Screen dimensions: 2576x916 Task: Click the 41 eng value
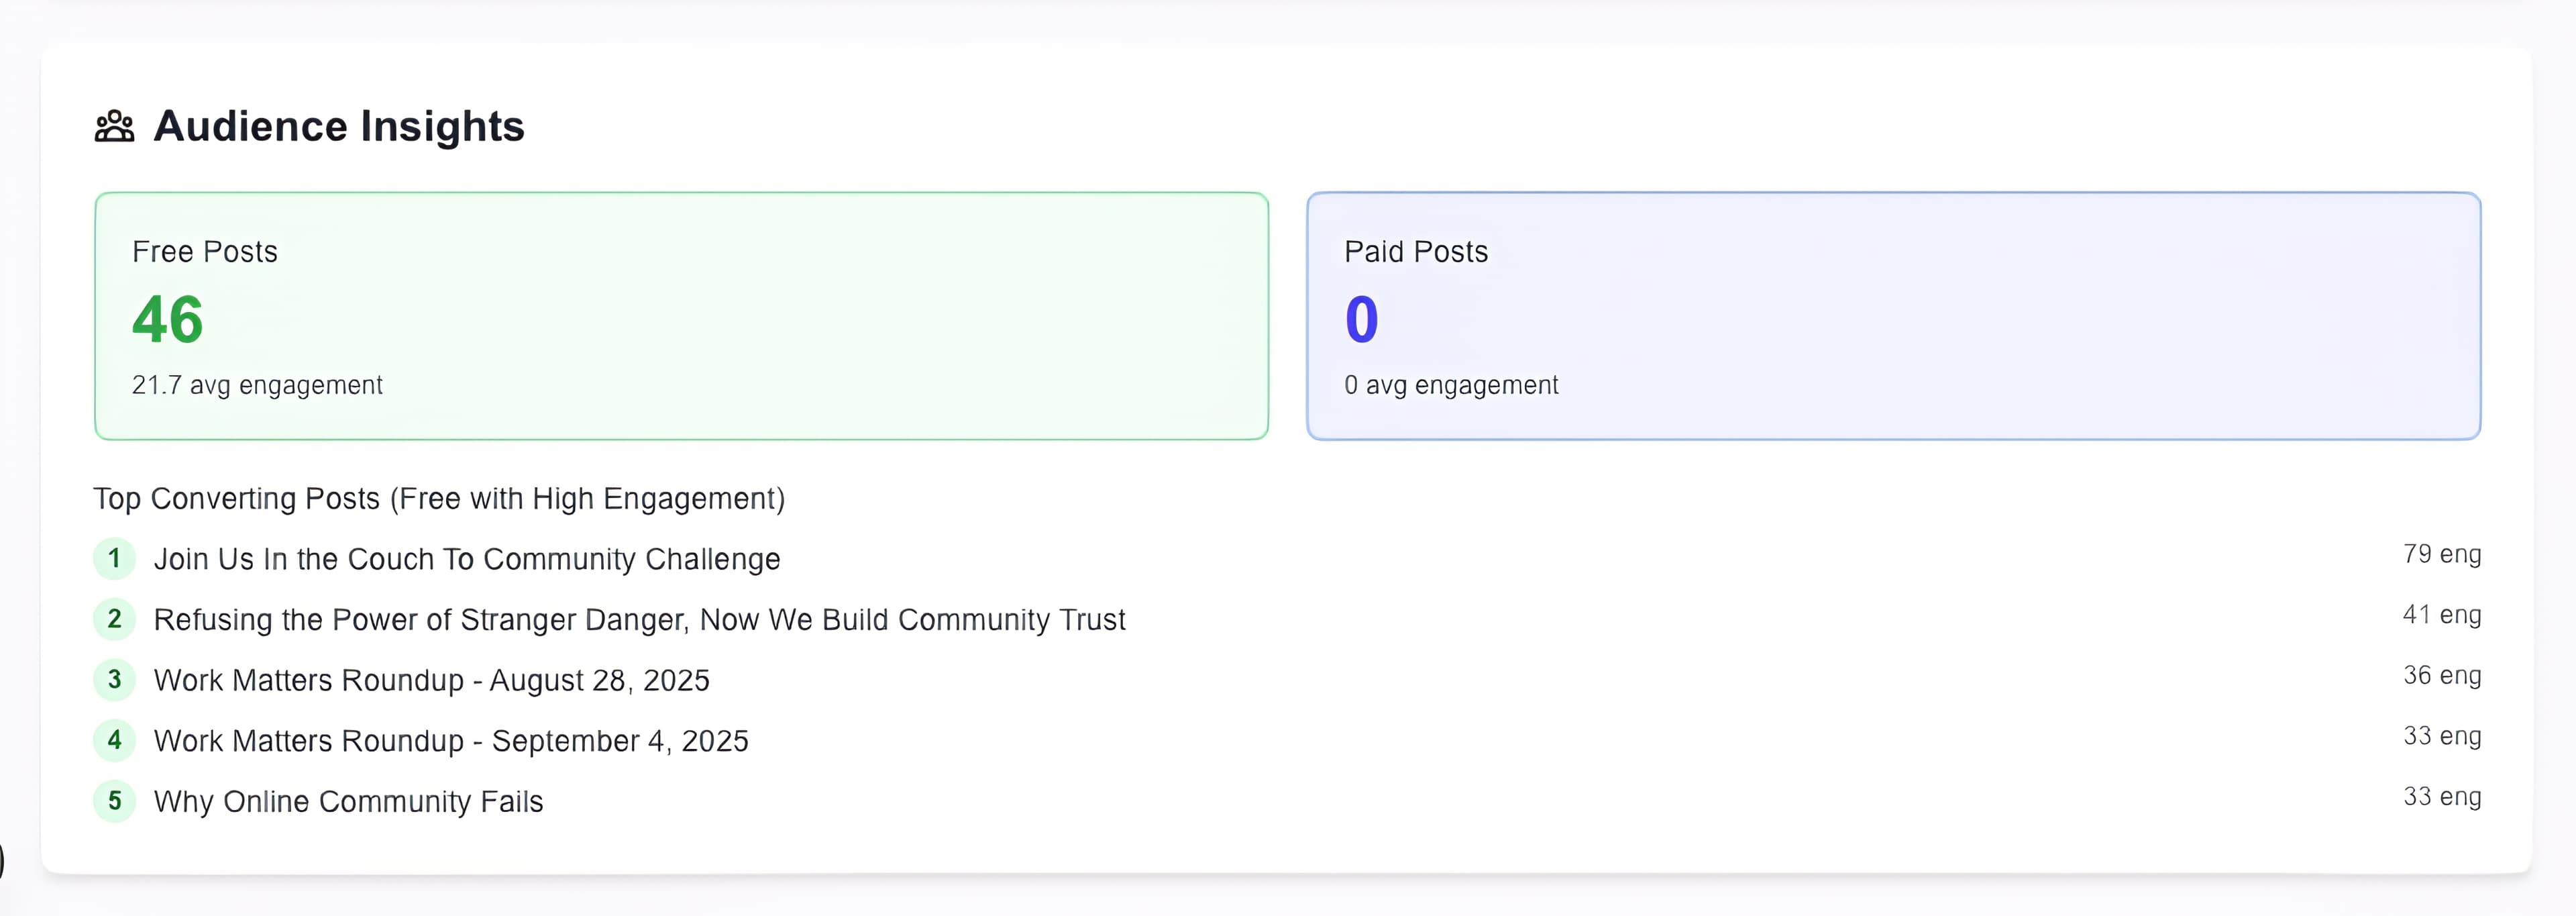pos(2441,615)
